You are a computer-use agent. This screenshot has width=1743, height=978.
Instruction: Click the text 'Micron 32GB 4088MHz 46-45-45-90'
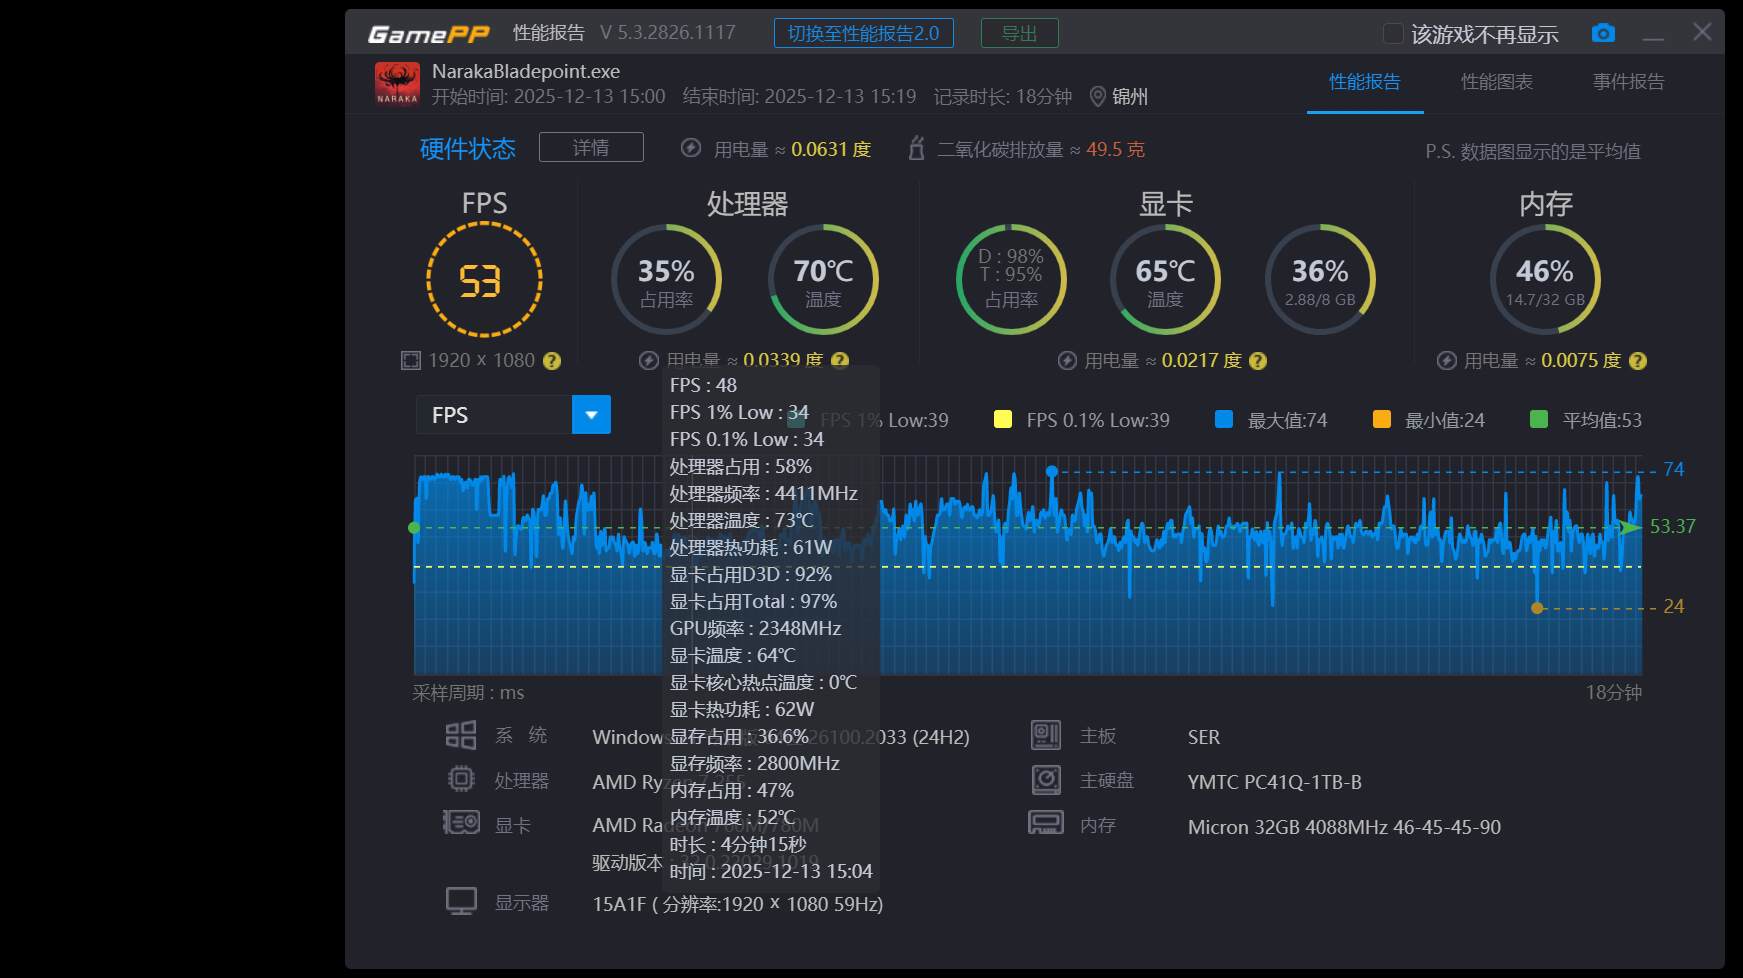tap(1344, 827)
